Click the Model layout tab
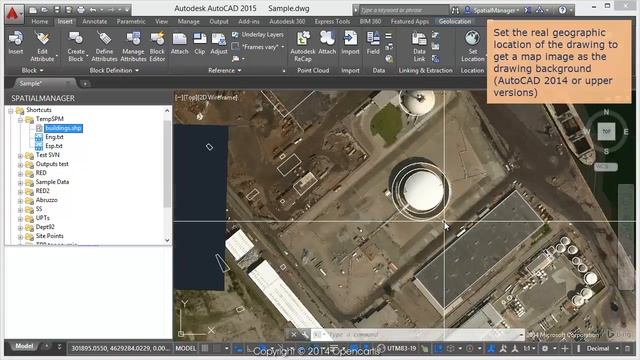The height and width of the screenshot is (360, 640). [24, 346]
